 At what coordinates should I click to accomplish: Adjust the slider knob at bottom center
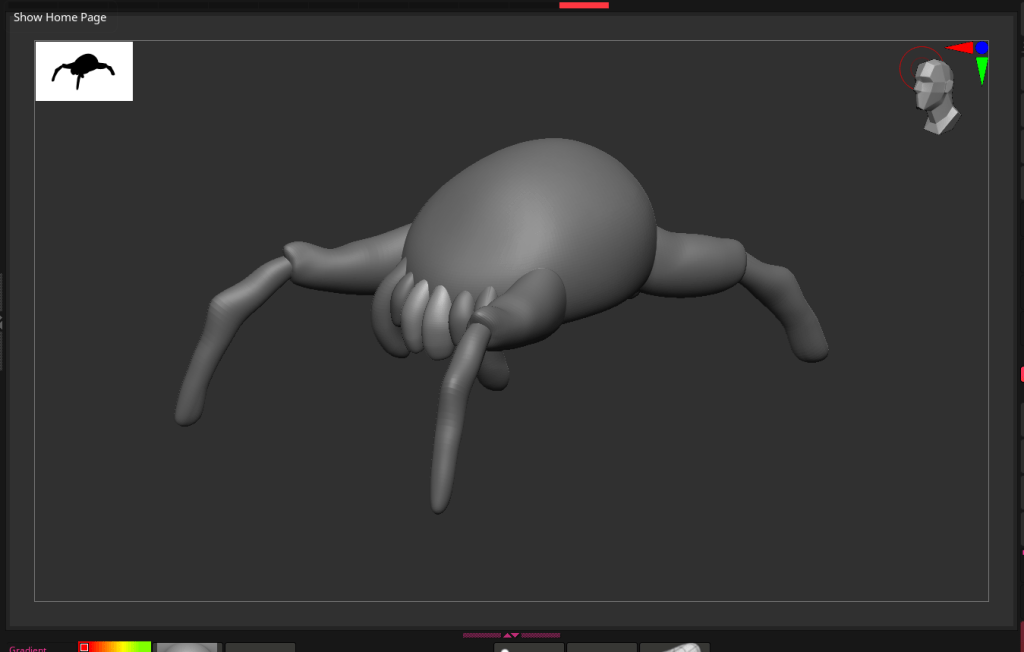(506, 649)
